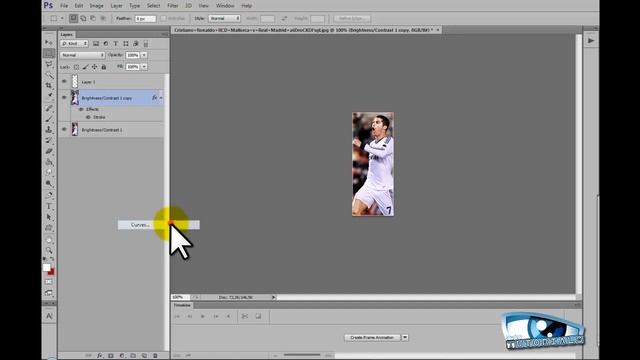Click the trash icon to delete layer

(155, 356)
